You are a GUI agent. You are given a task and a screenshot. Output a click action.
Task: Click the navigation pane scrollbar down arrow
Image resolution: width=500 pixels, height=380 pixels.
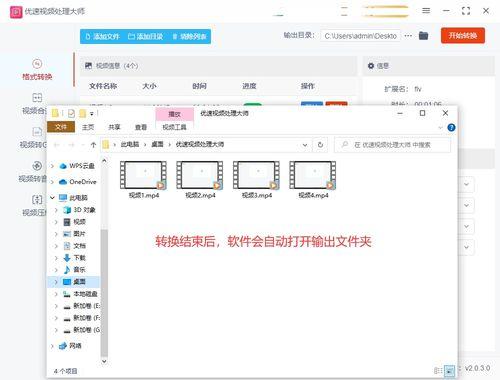click(104, 361)
